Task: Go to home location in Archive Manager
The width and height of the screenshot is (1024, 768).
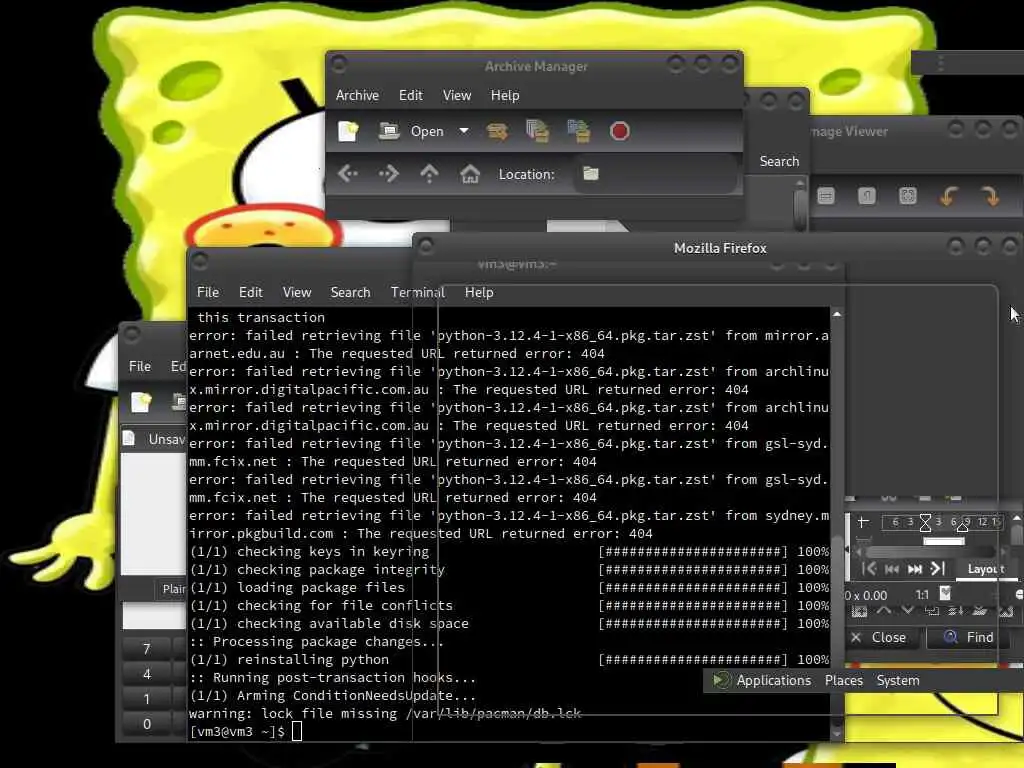Action: 470,174
